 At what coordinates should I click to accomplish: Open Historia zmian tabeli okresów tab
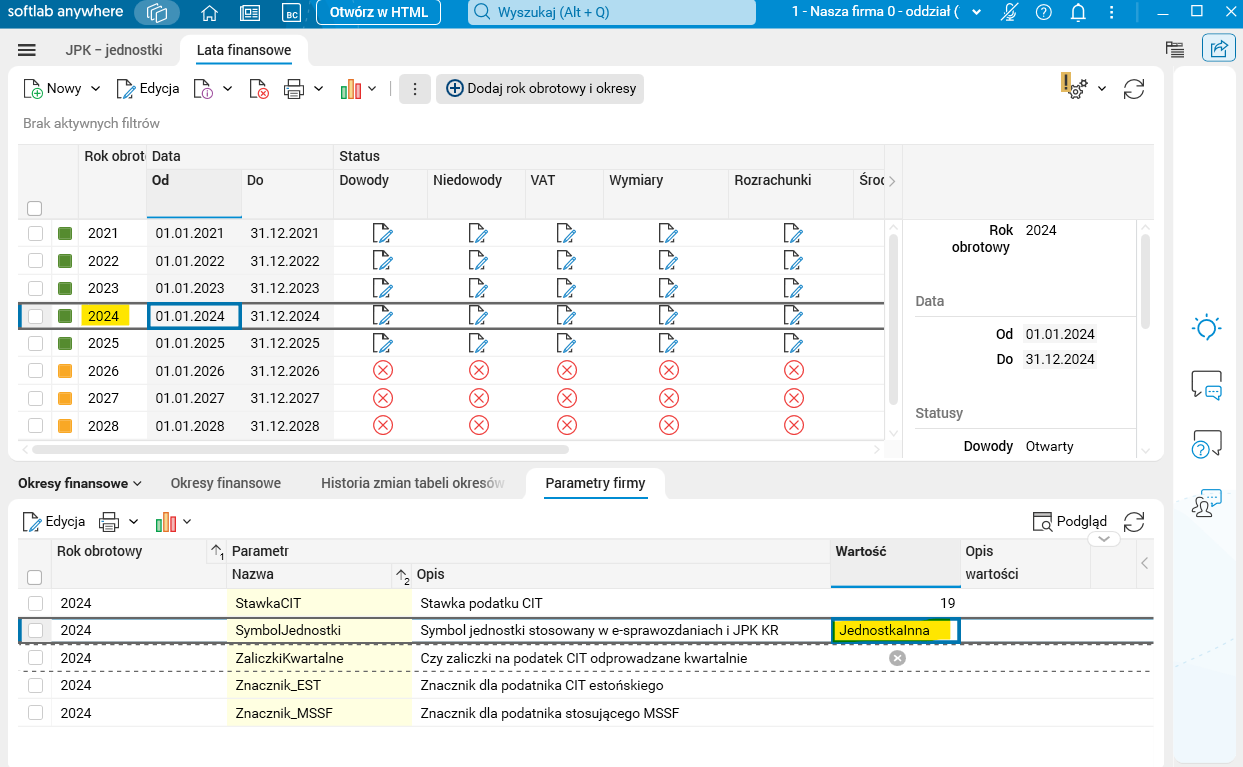click(413, 483)
